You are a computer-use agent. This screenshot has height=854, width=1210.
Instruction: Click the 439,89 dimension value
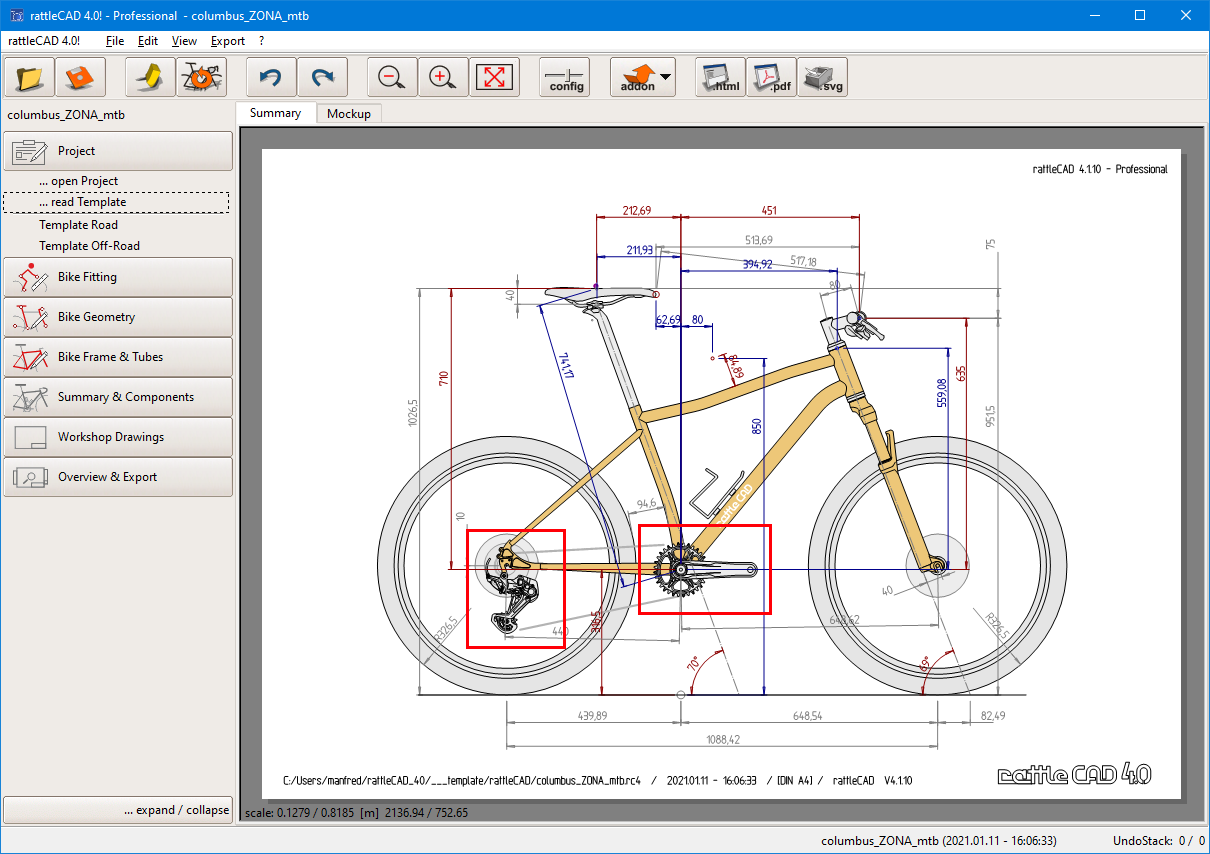pos(594,715)
